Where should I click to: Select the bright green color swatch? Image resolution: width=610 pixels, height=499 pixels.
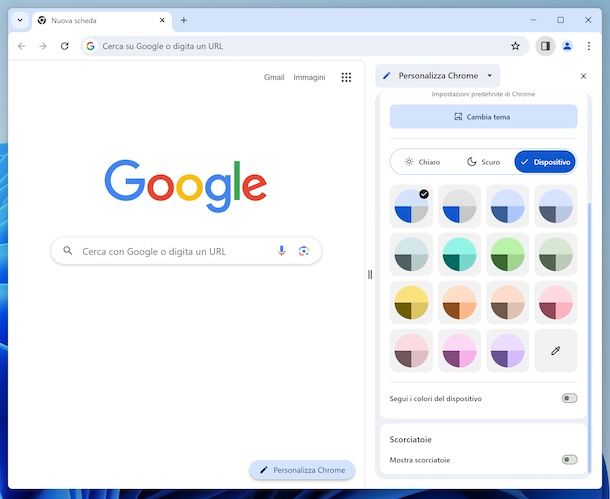pyautogui.click(x=507, y=254)
